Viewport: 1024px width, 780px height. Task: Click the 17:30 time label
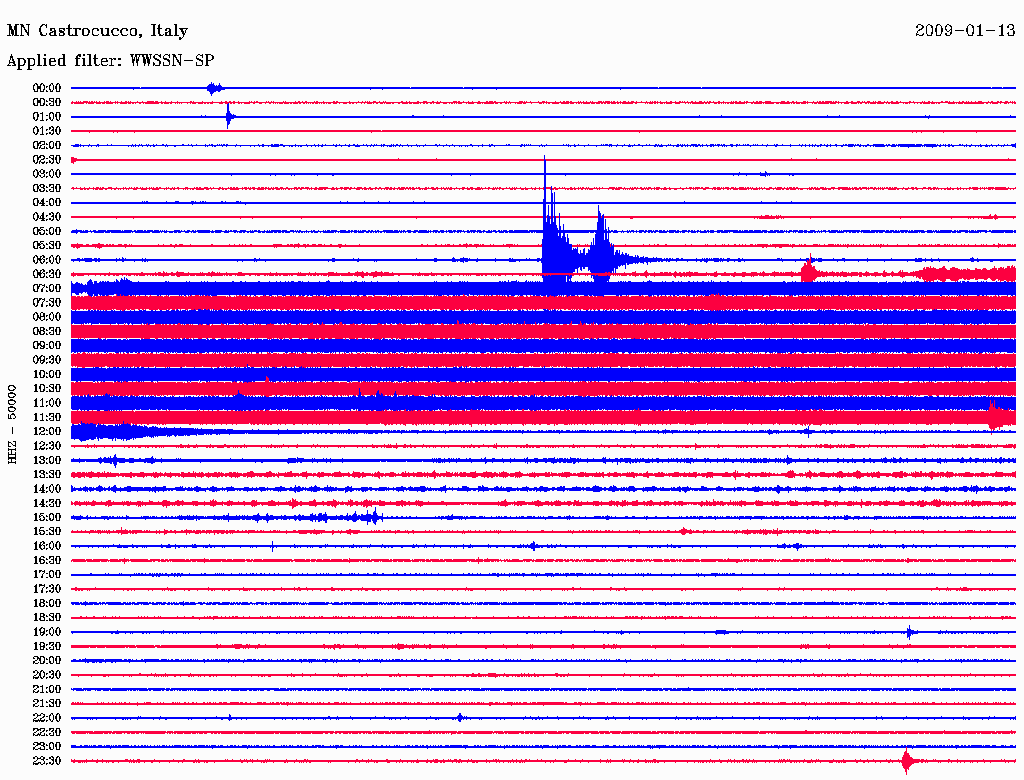click(47, 589)
